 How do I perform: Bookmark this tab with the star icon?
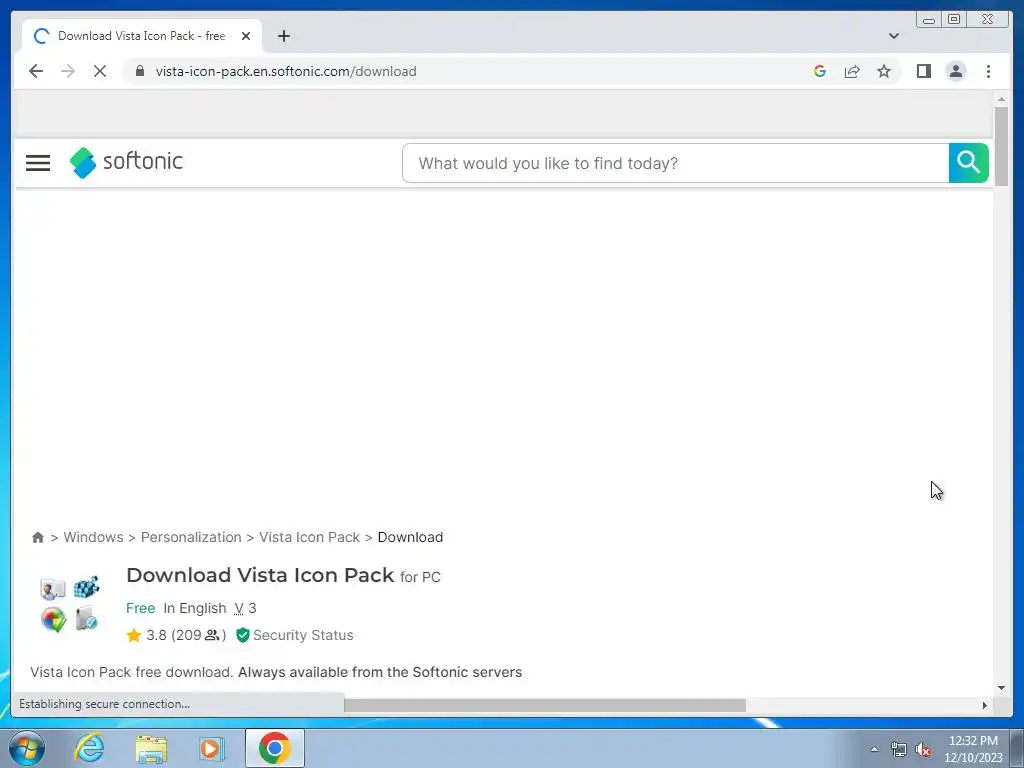[x=884, y=71]
